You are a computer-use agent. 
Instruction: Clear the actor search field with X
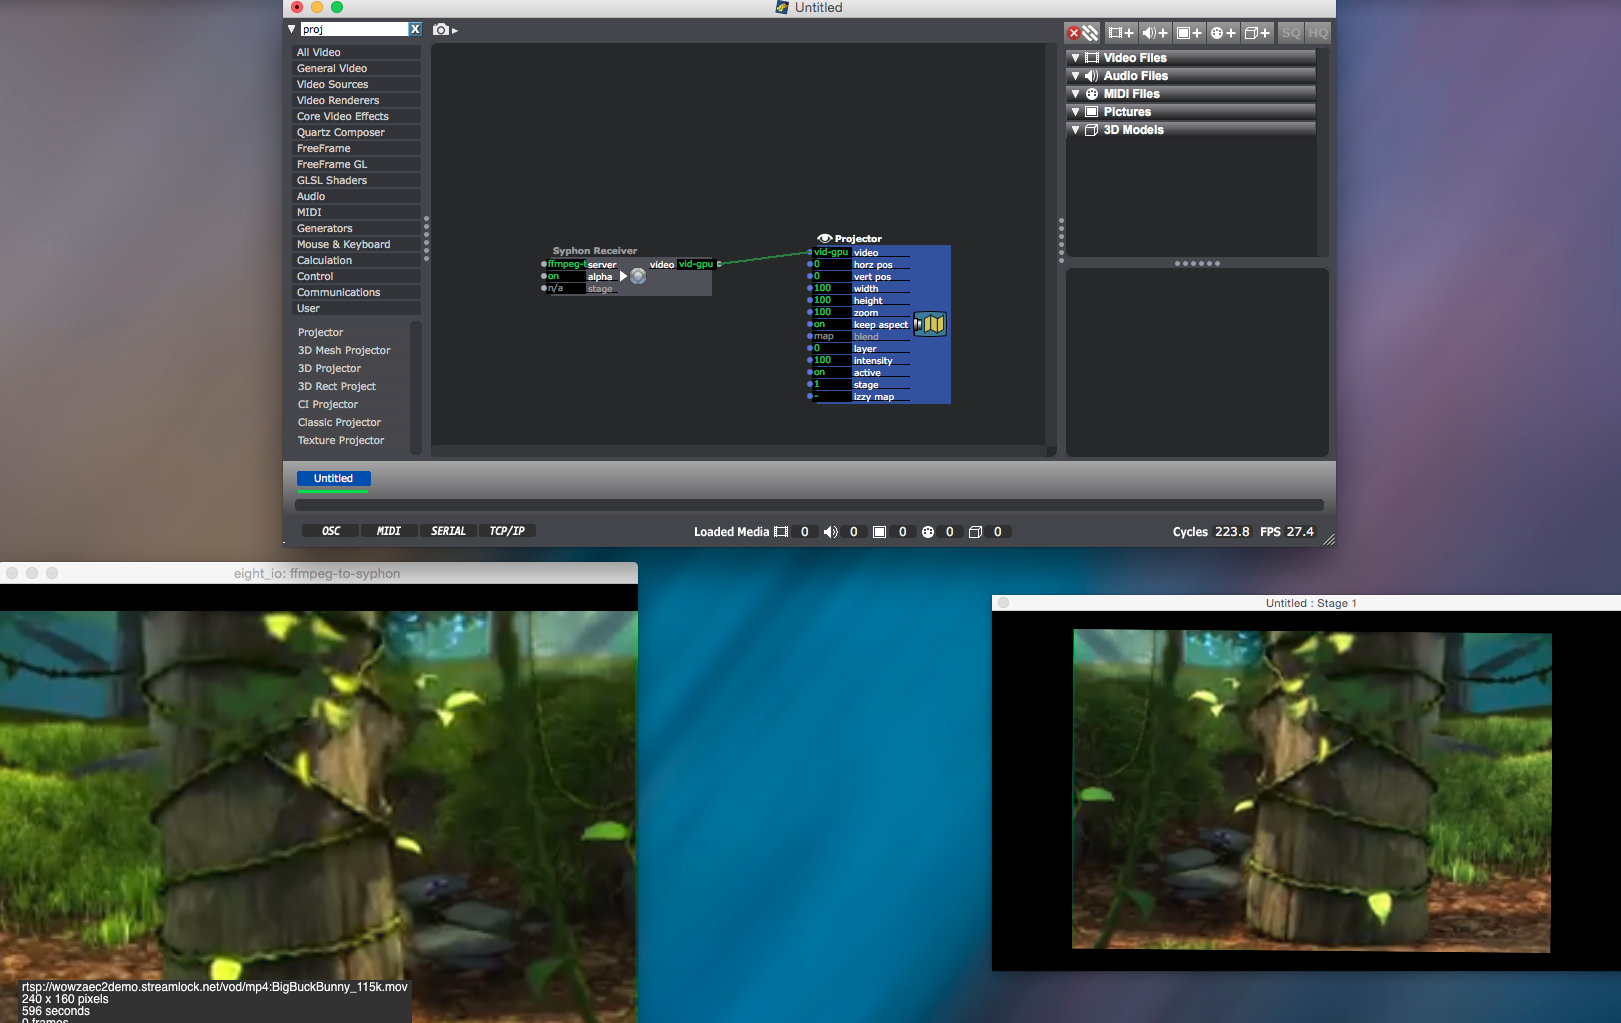click(x=415, y=29)
